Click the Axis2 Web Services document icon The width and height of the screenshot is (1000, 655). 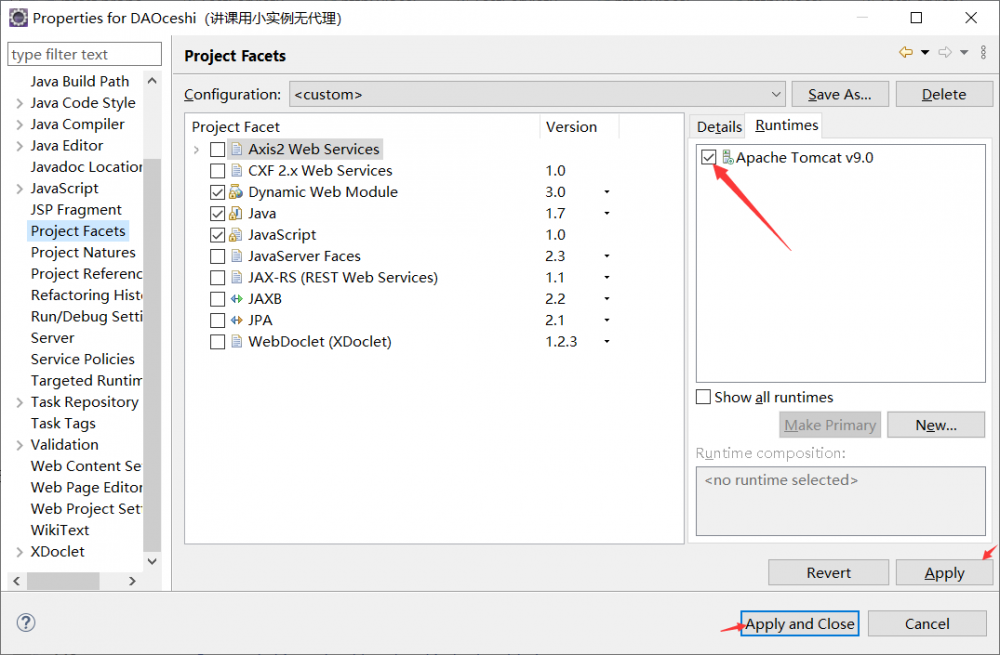(237, 149)
